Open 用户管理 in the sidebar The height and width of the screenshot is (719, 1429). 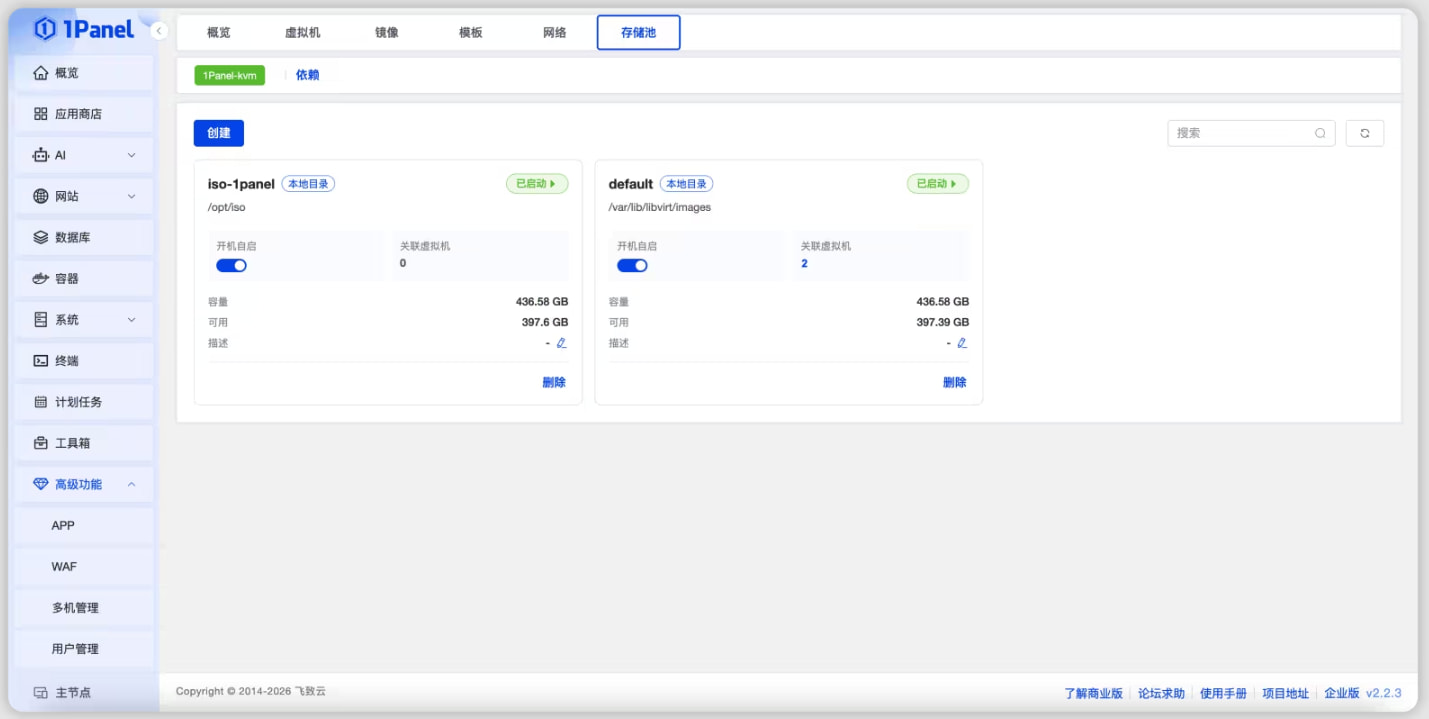(82, 649)
